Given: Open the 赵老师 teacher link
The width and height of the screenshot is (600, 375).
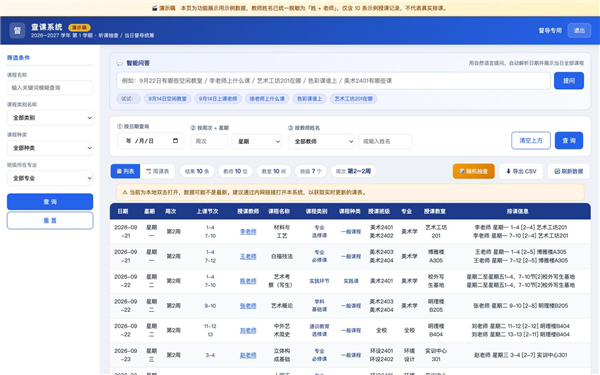Looking at the screenshot, I should tap(248, 355).
